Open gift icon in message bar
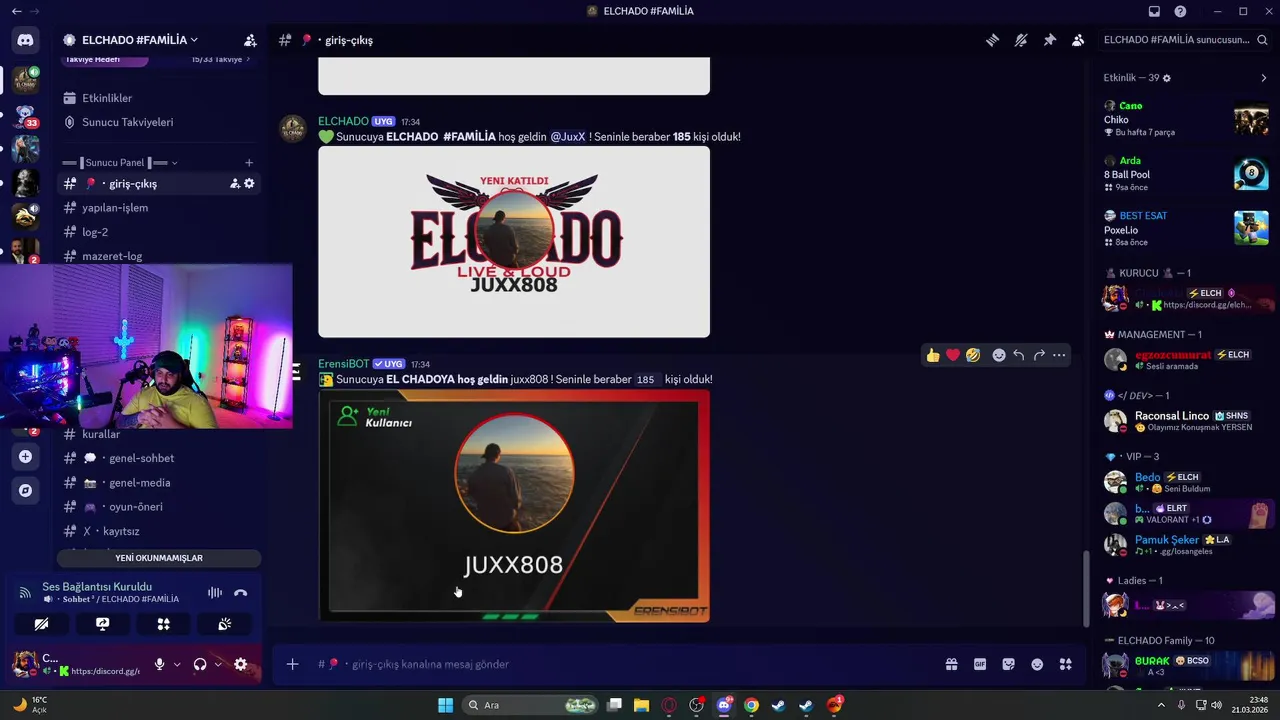1280x720 pixels. 951,664
